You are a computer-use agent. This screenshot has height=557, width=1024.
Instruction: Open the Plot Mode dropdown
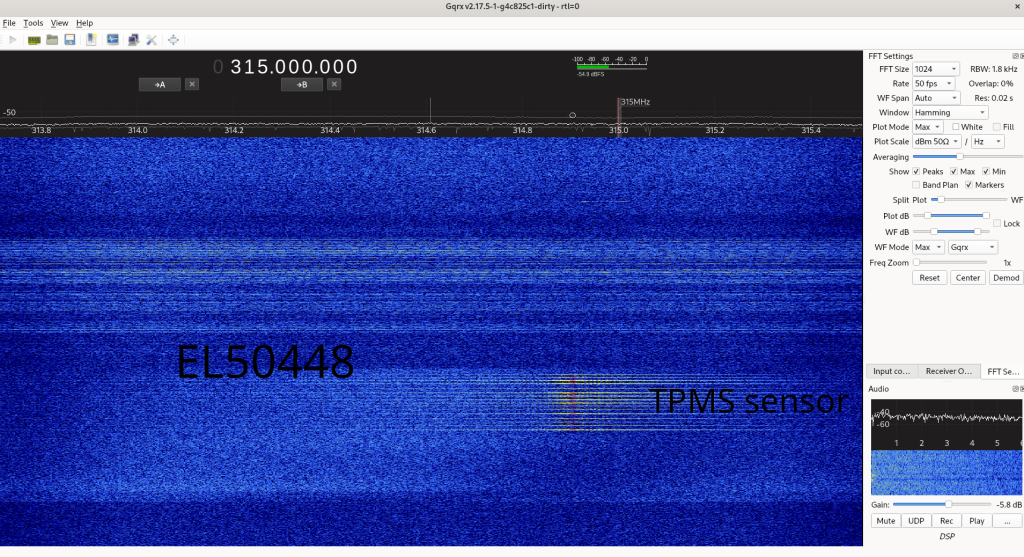(x=927, y=127)
